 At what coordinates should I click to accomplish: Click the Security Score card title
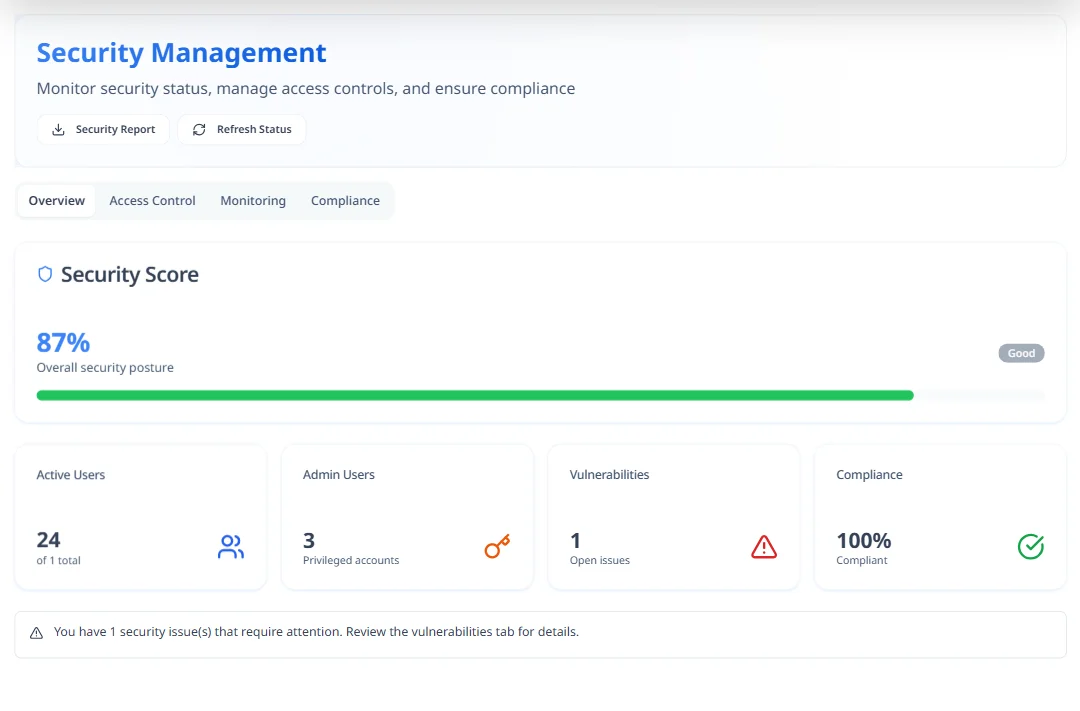tap(129, 274)
